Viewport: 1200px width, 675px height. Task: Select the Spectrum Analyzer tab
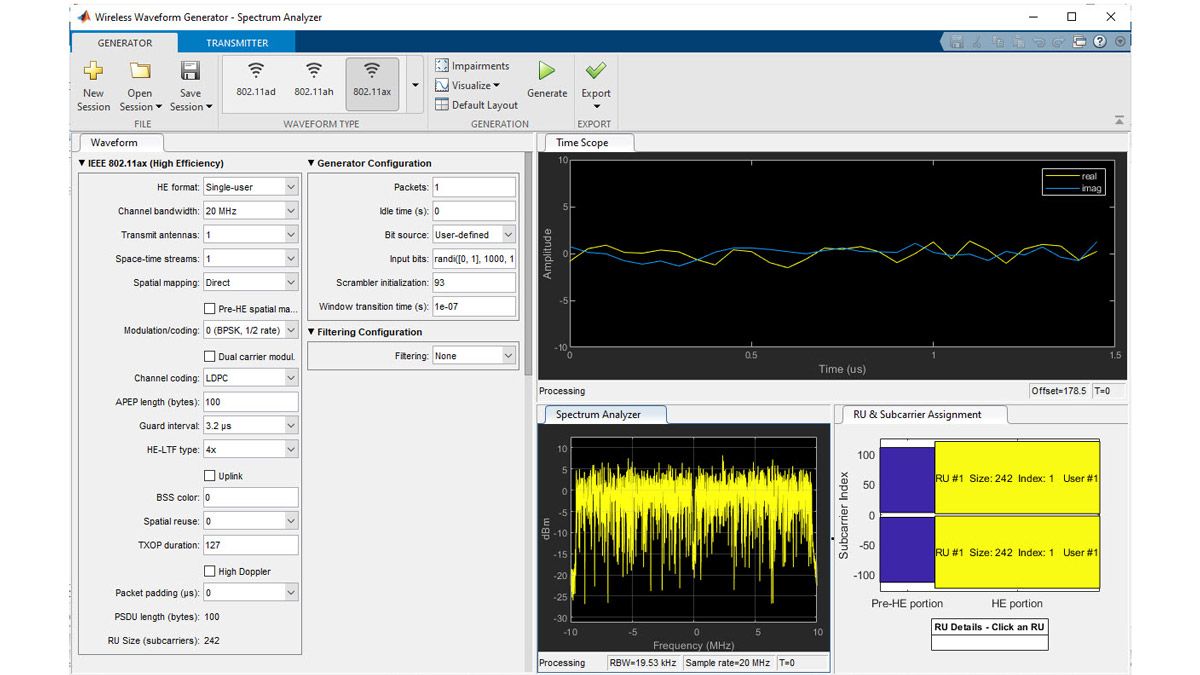(x=600, y=414)
